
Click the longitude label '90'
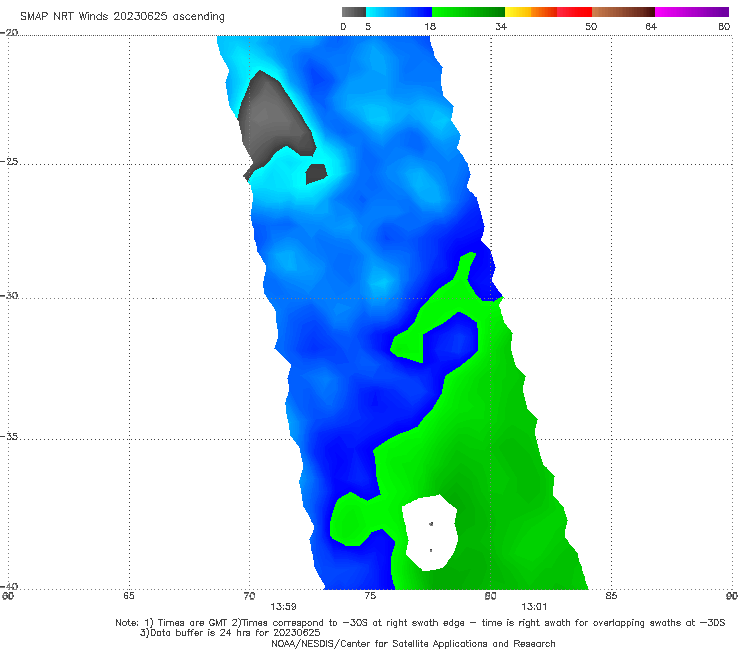coord(732,596)
